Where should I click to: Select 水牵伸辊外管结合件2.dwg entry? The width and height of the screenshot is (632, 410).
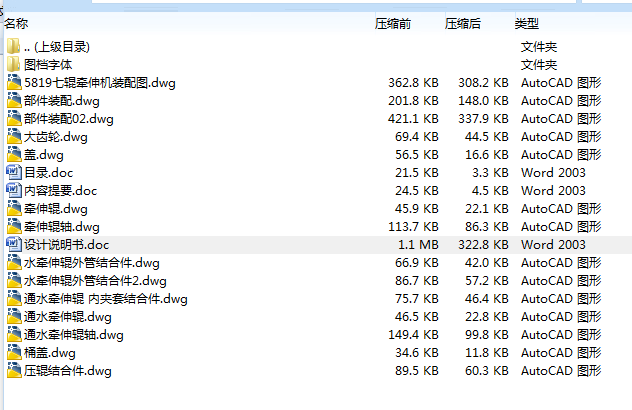pyautogui.click(x=95, y=281)
